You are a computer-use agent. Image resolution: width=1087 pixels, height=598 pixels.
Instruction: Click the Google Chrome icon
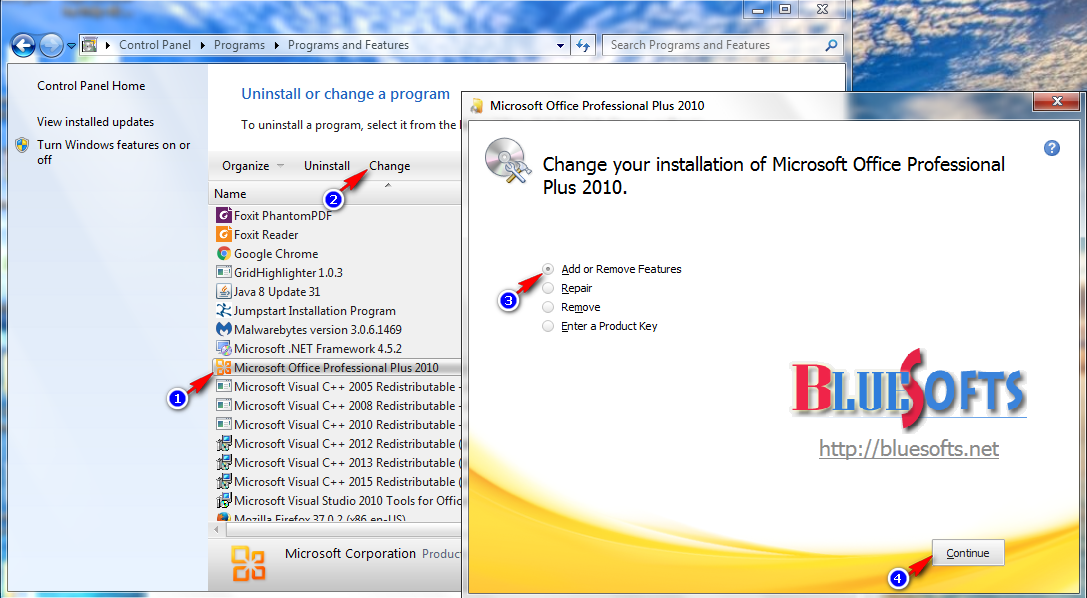223,254
